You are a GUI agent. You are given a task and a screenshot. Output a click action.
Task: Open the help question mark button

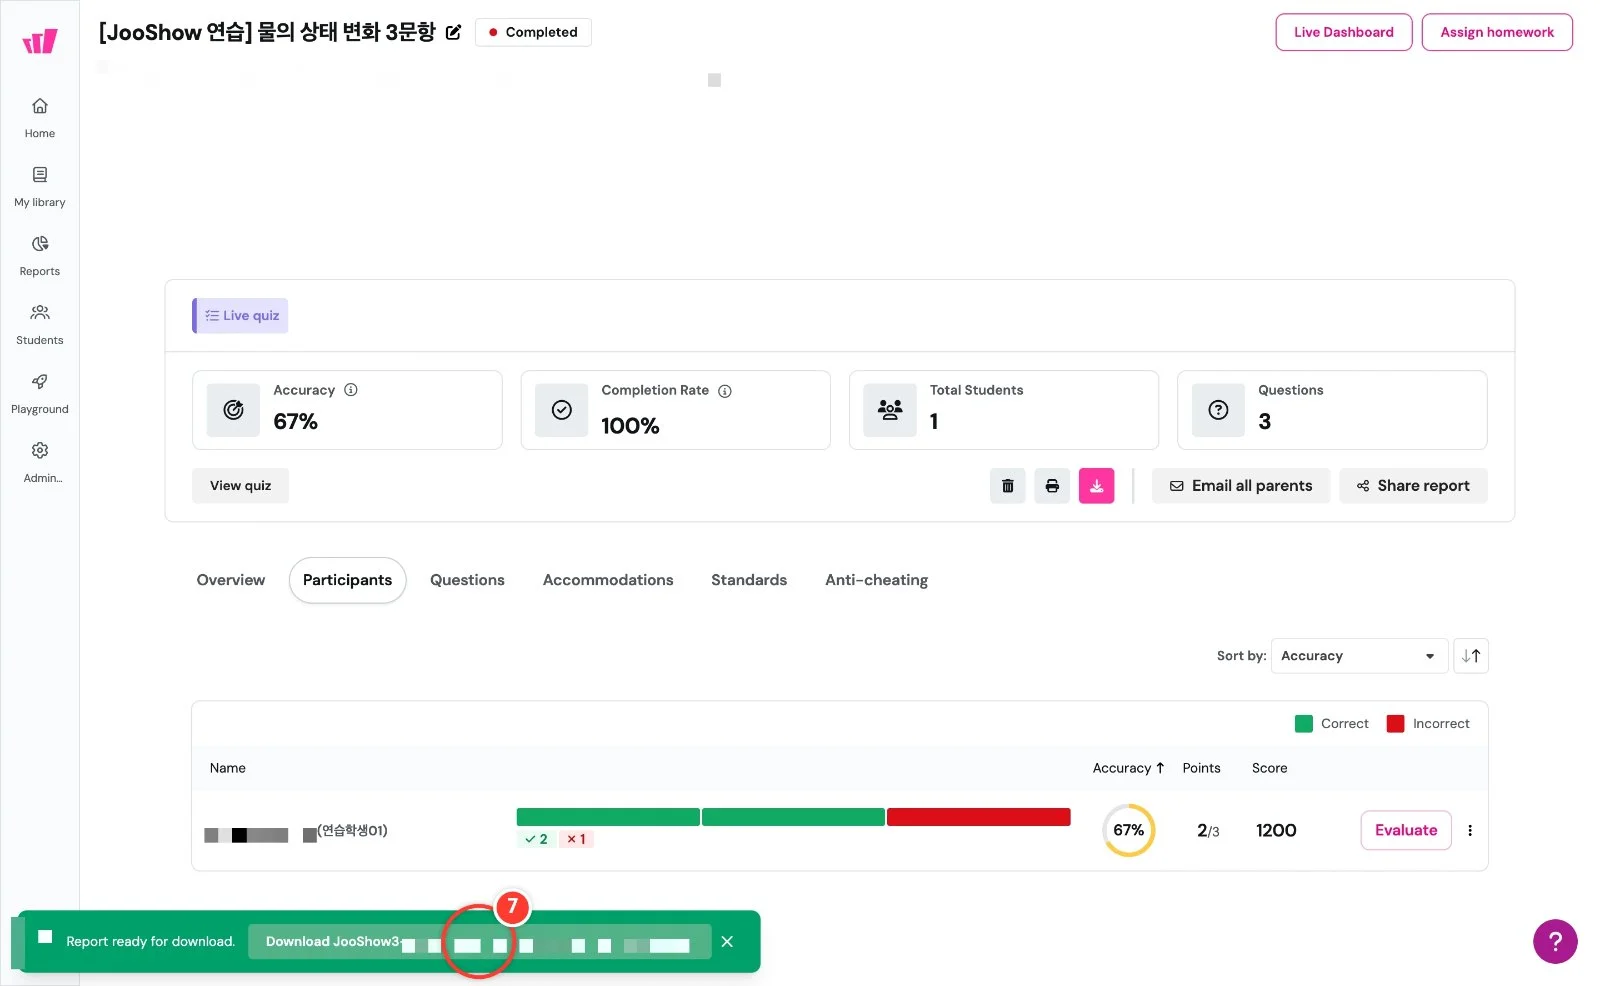click(x=1555, y=941)
